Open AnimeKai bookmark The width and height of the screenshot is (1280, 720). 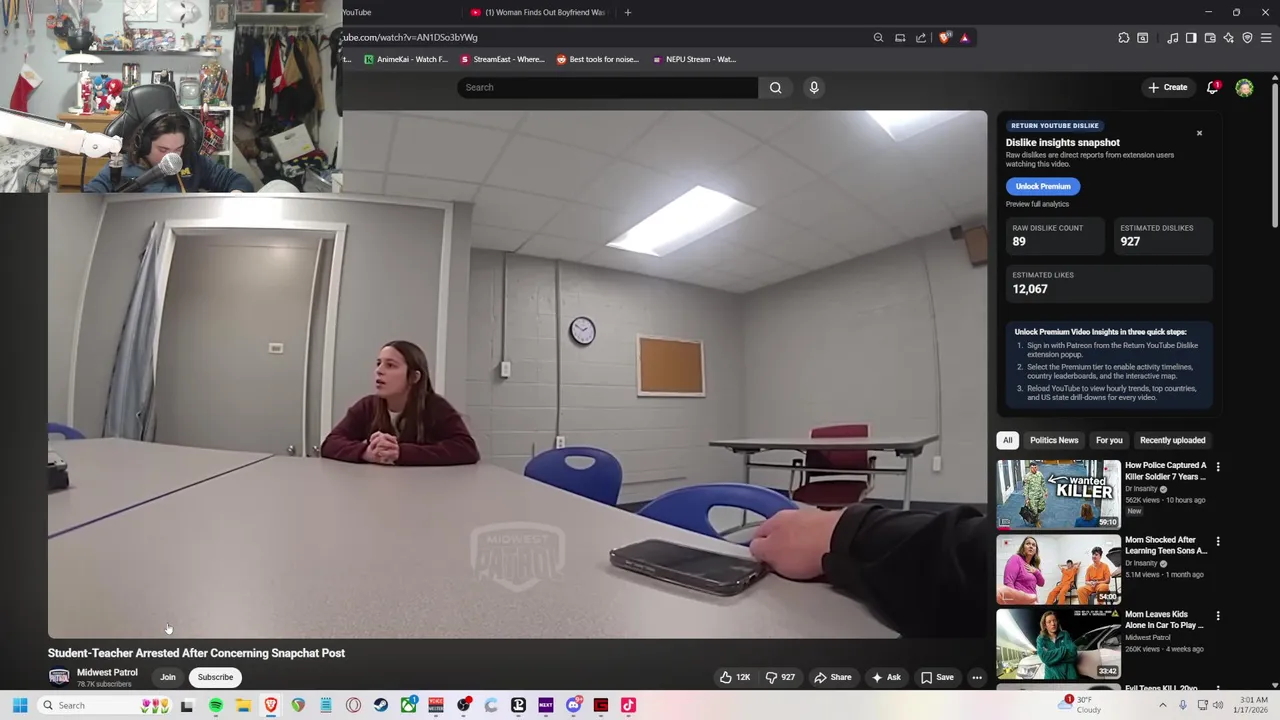406,59
